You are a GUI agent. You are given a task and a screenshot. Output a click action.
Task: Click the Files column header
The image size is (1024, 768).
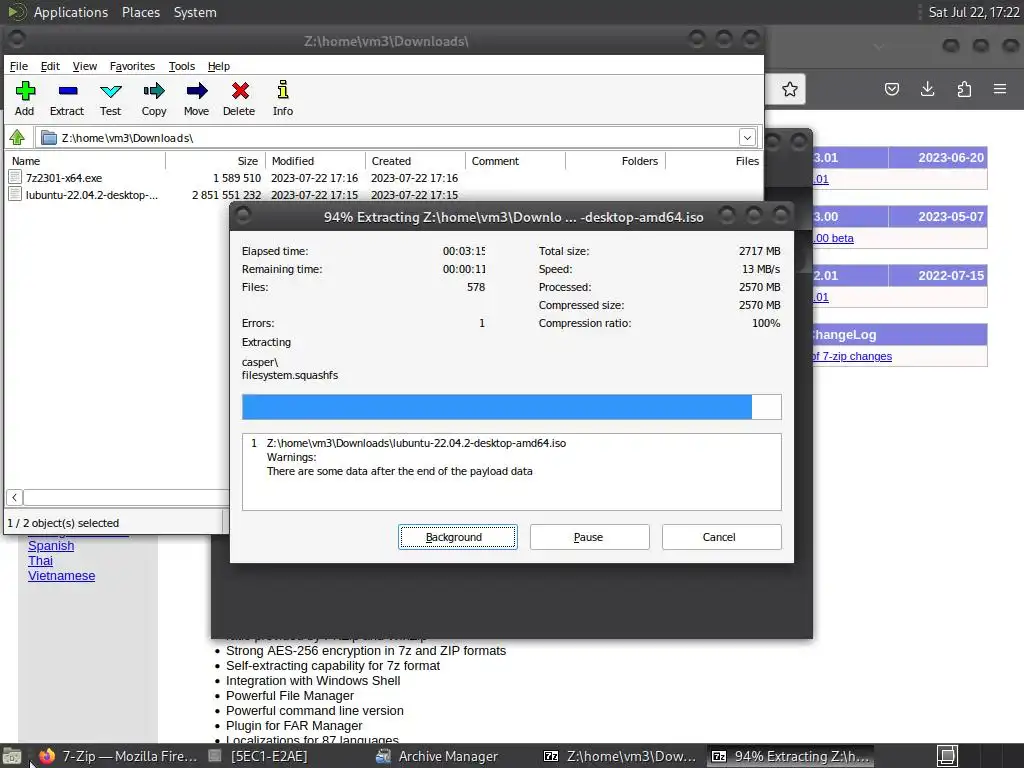(x=714, y=161)
